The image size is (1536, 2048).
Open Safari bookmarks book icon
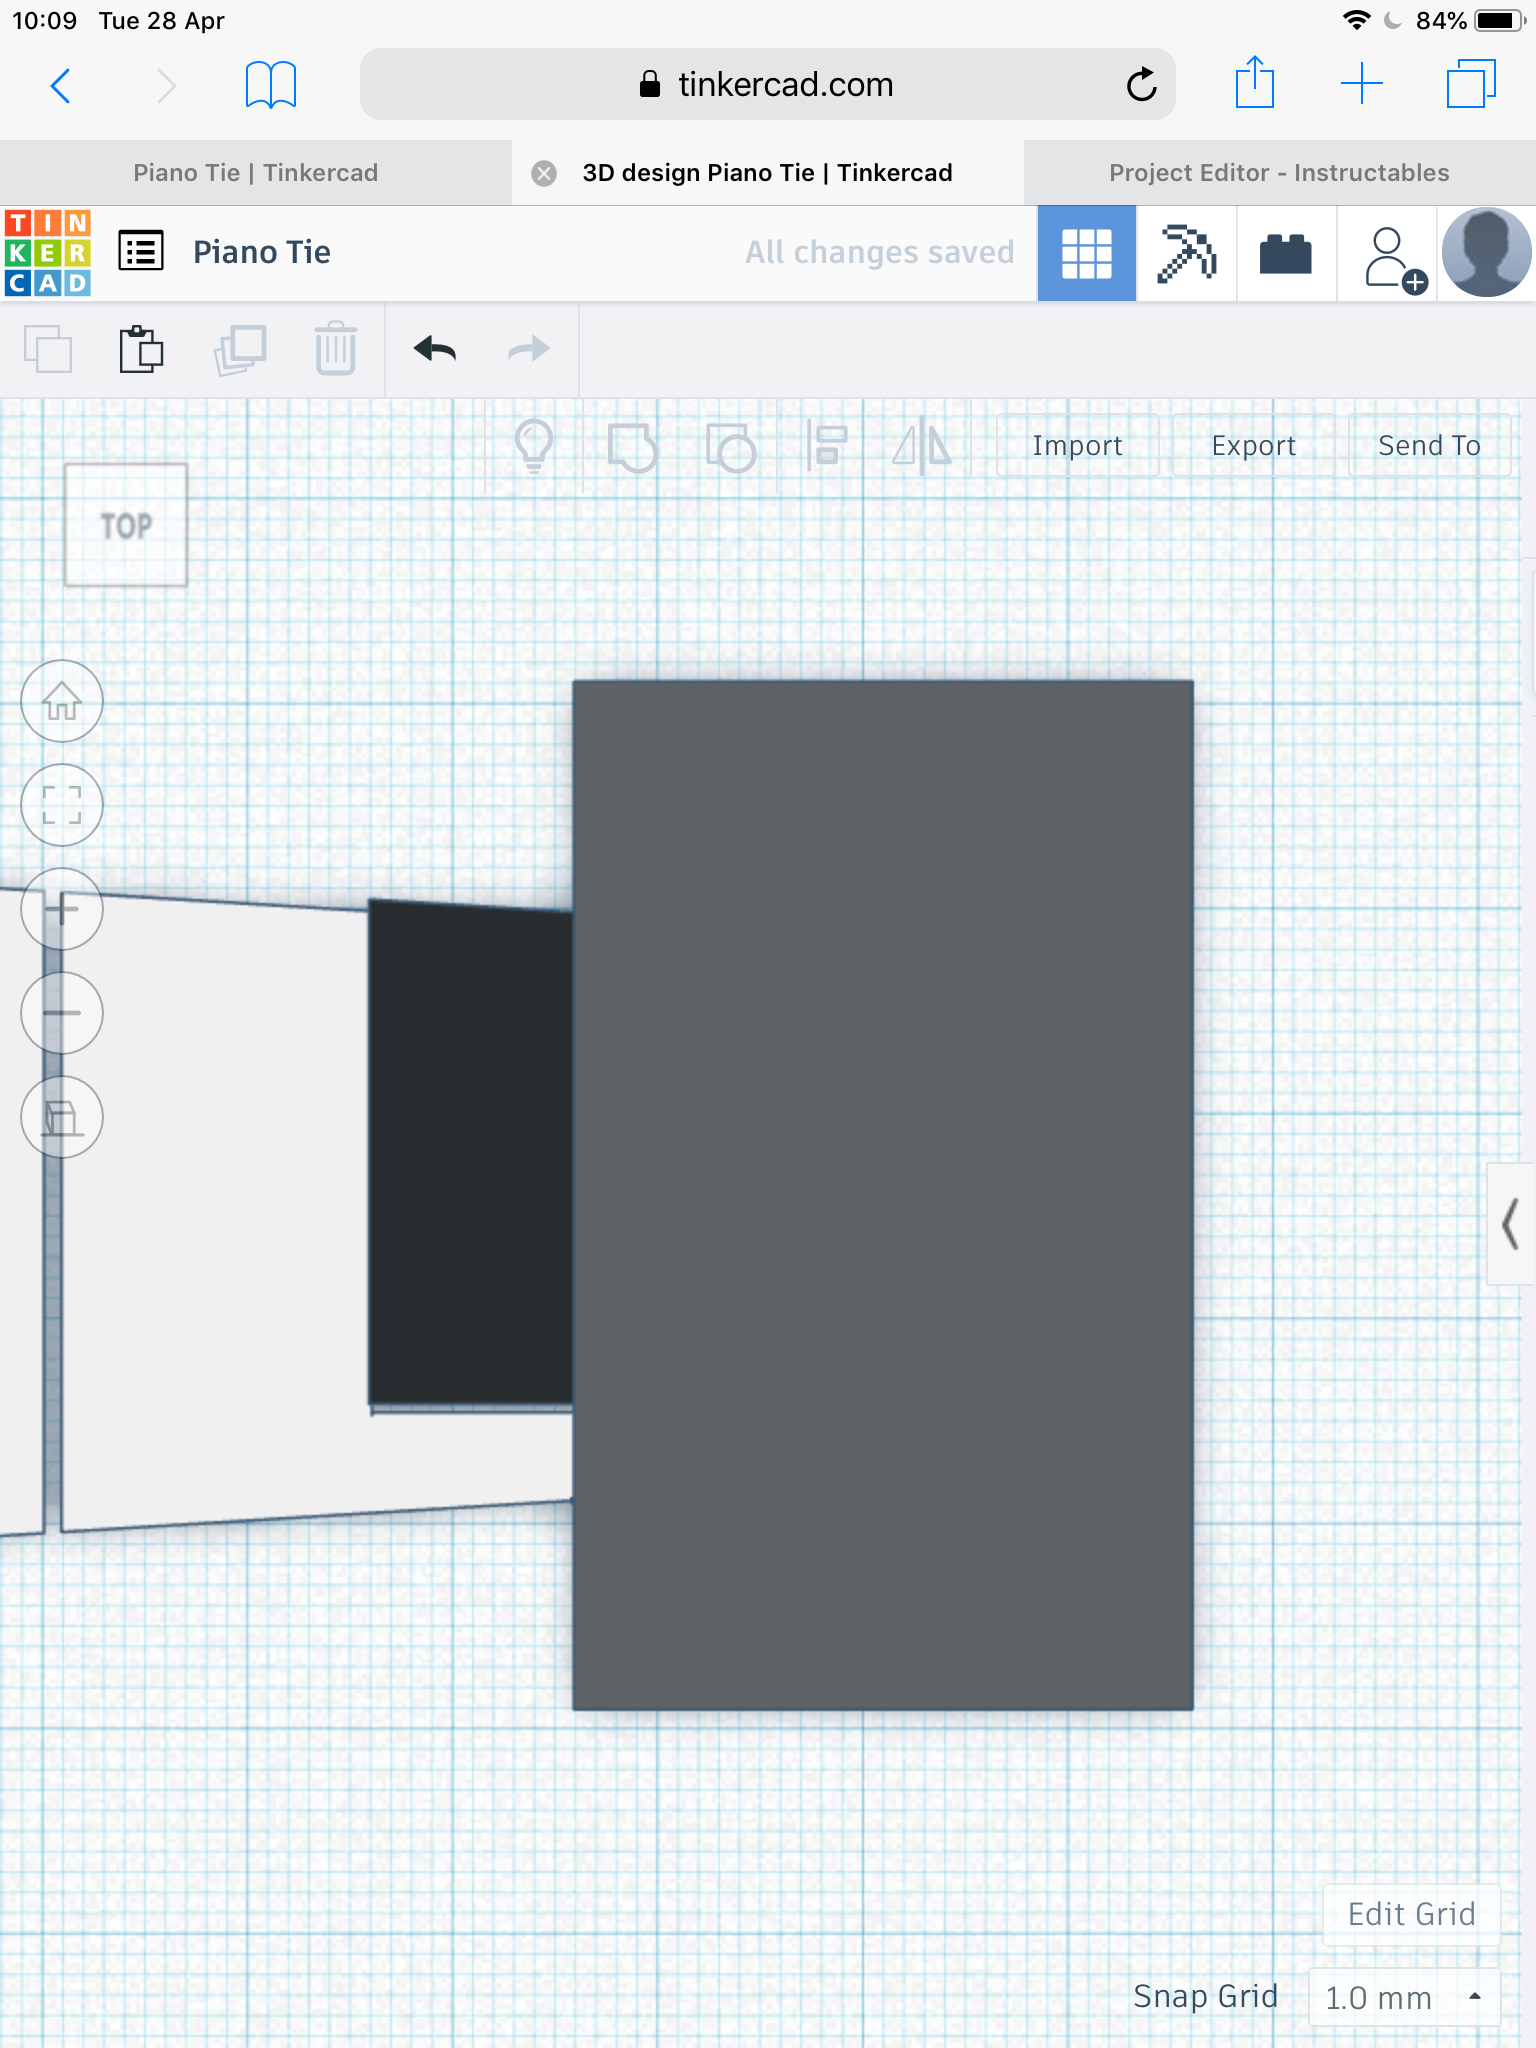click(x=271, y=85)
